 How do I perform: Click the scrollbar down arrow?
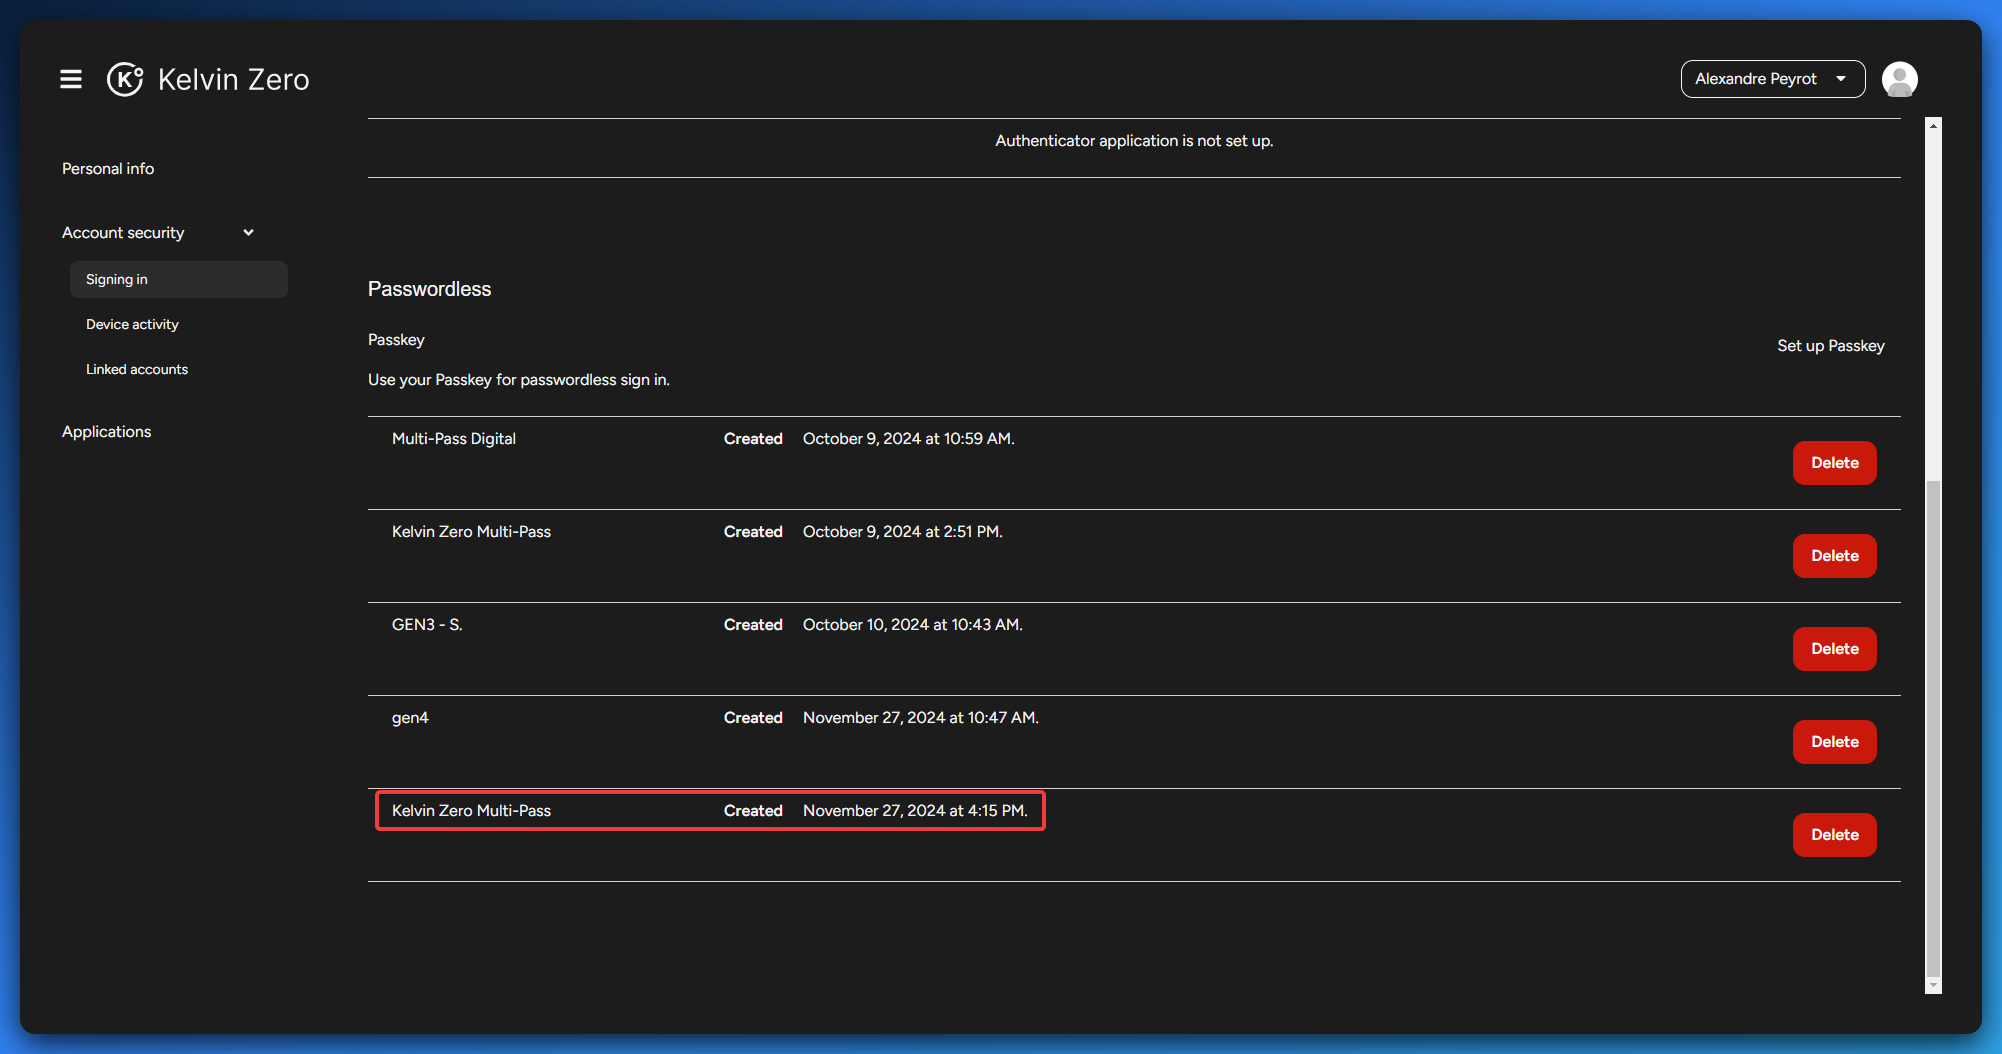(1933, 985)
